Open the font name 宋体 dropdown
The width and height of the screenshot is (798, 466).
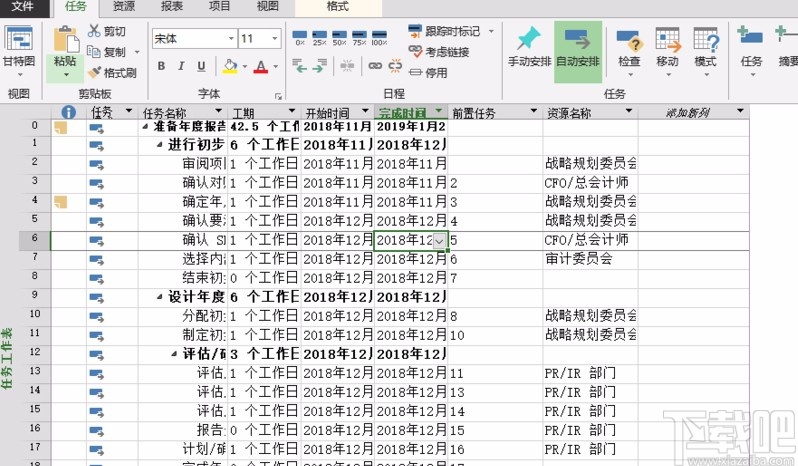point(231,39)
